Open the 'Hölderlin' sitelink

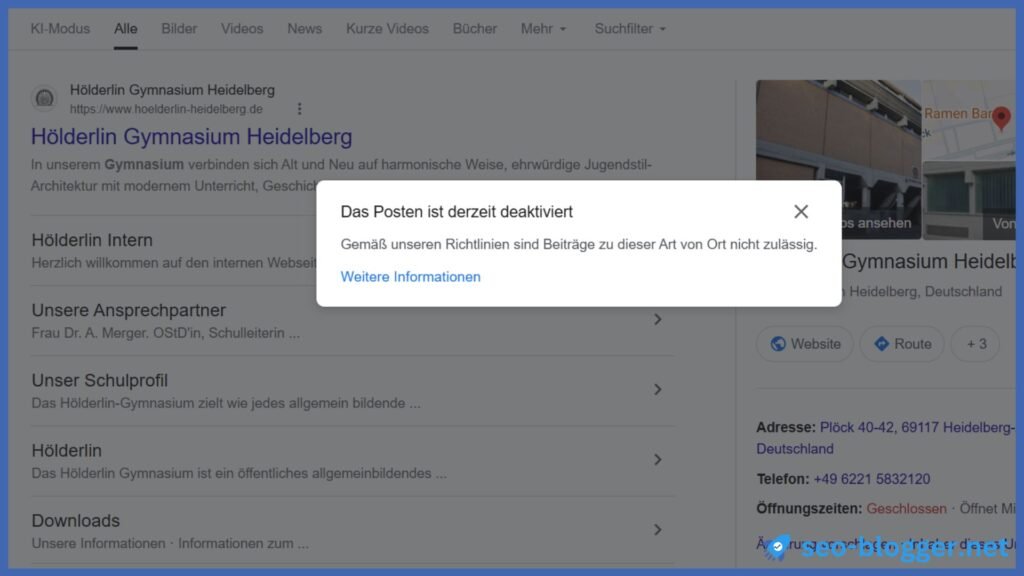click(x=67, y=451)
